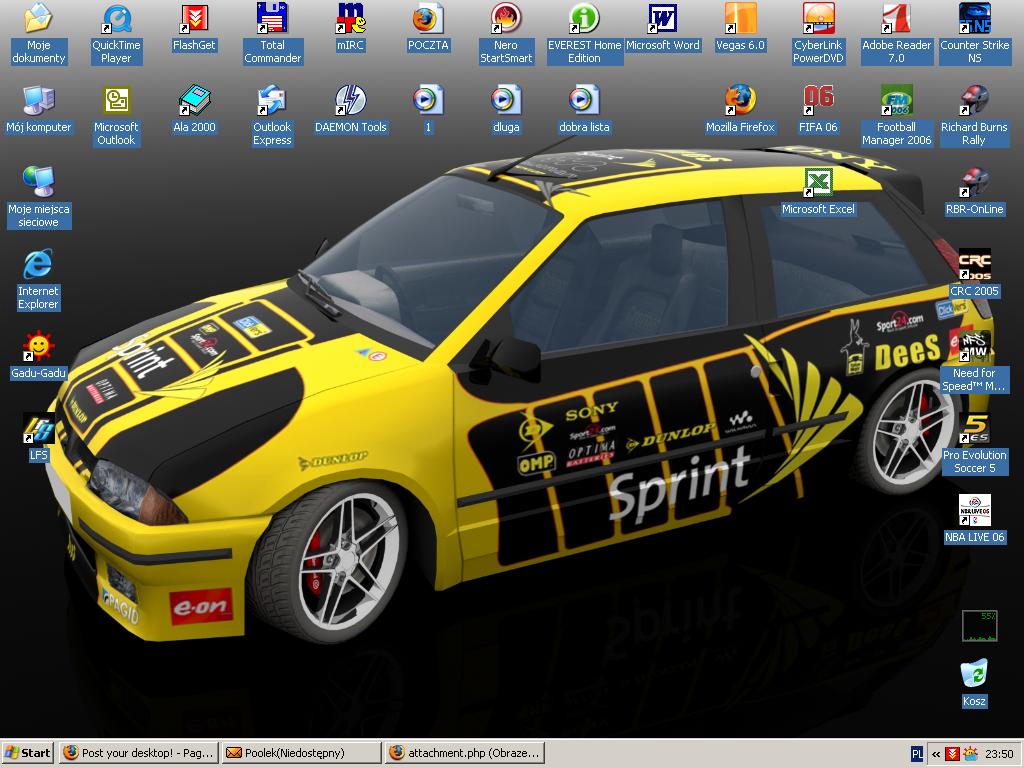
Task: Open the Total Commander desktop shortcut
Action: tap(272, 20)
